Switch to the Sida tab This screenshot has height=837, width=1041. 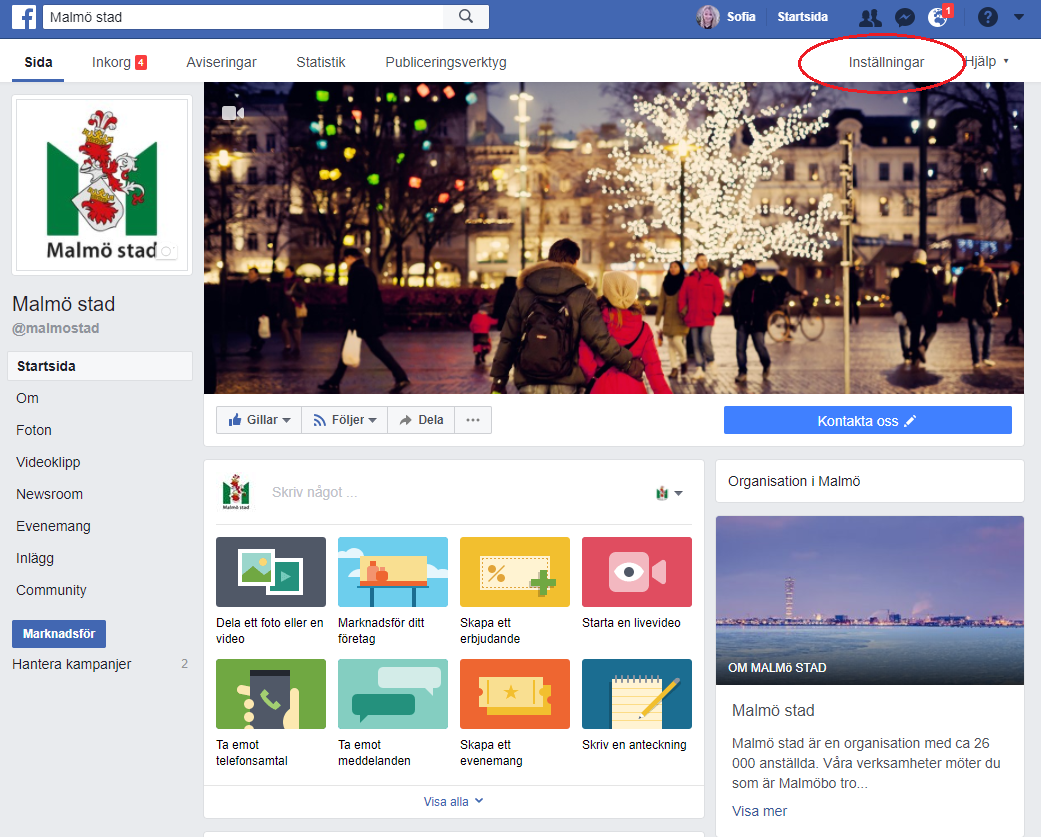click(38, 62)
